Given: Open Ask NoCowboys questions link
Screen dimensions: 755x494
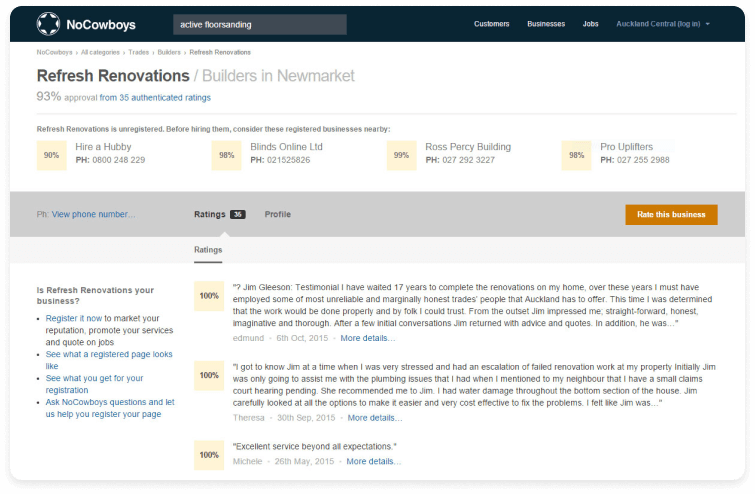Looking at the screenshot, I should (x=110, y=408).
